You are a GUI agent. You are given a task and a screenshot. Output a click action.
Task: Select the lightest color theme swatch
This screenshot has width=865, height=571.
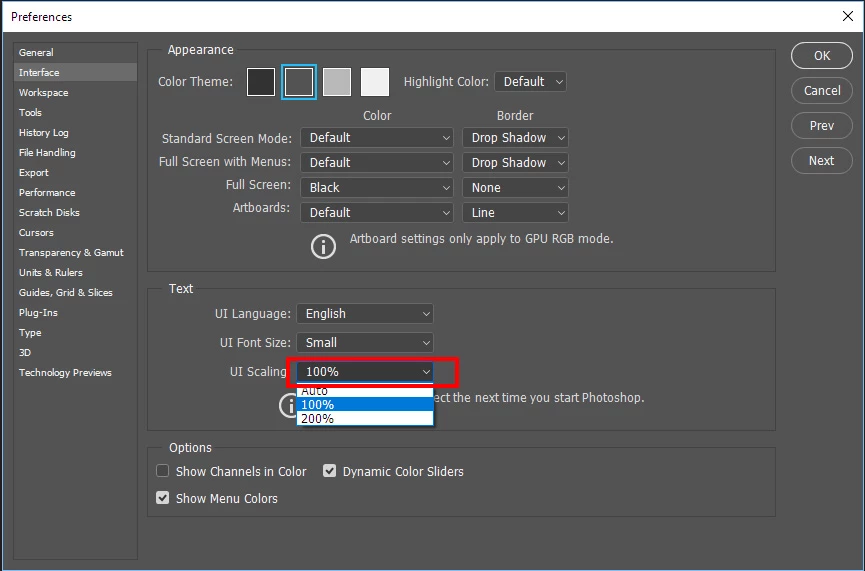coord(375,82)
